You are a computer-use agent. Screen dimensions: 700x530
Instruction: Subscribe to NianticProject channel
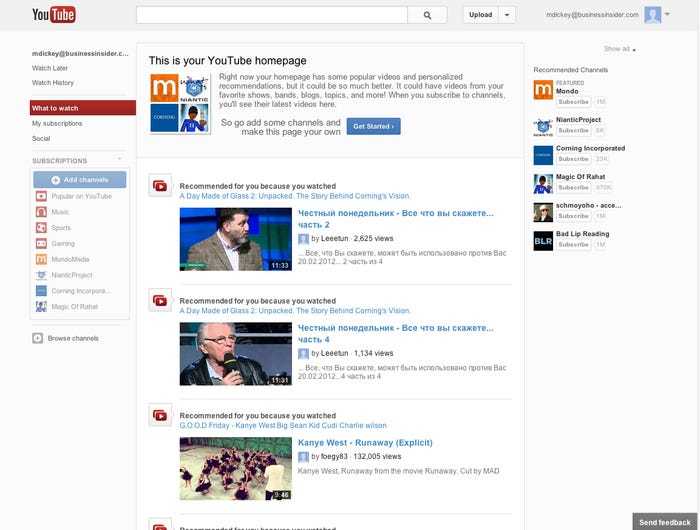coord(574,130)
